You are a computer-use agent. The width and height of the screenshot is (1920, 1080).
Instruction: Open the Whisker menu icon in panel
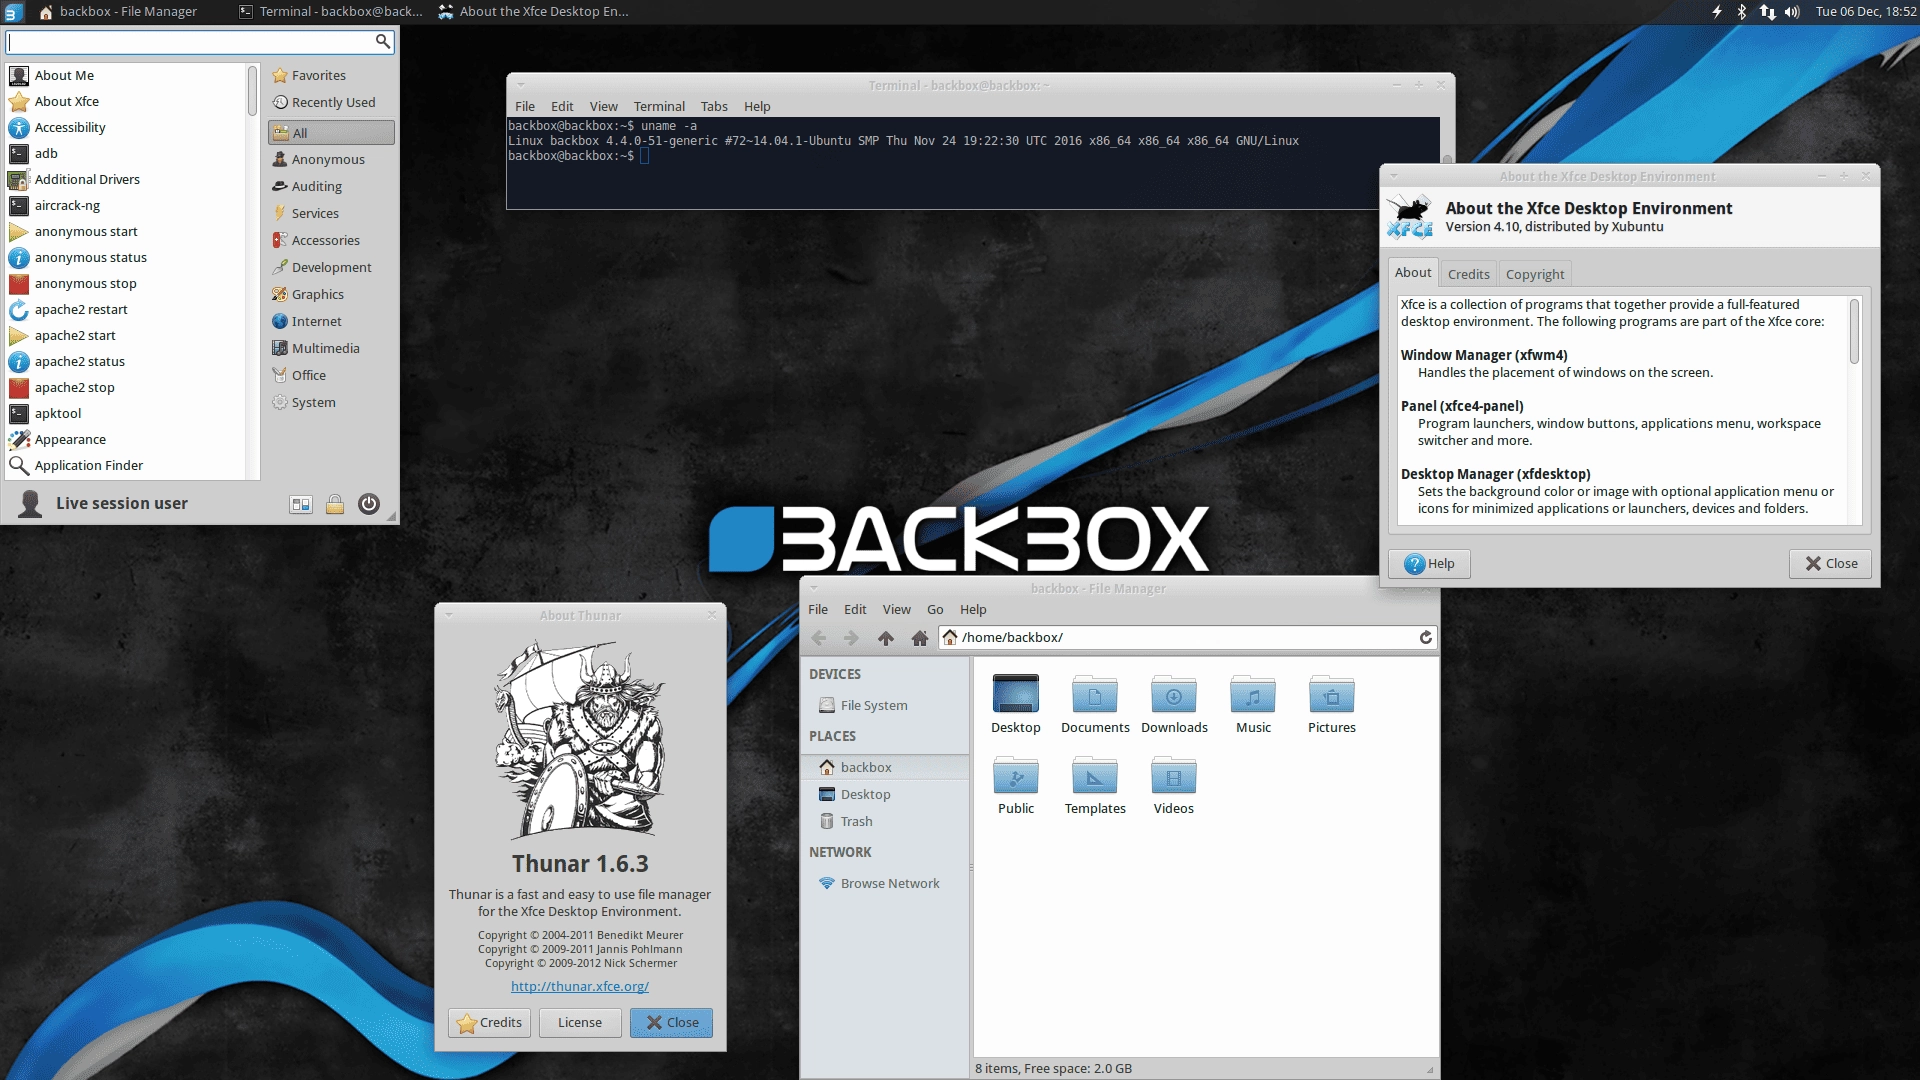tap(13, 12)
